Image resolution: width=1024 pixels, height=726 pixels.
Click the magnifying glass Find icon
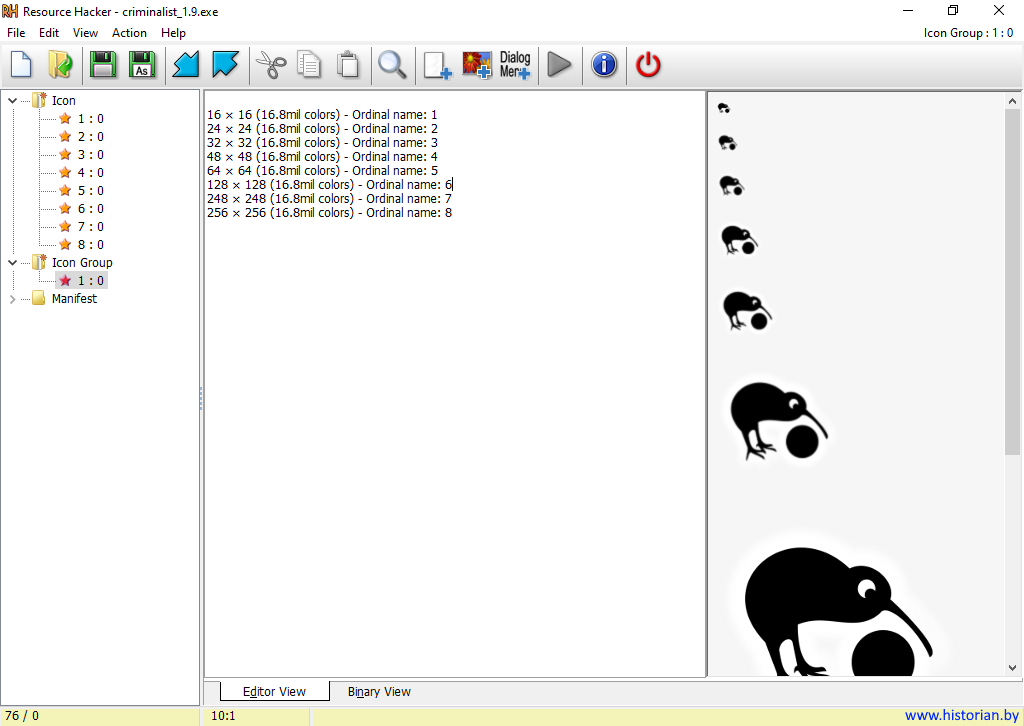click(x=391, y=65)
